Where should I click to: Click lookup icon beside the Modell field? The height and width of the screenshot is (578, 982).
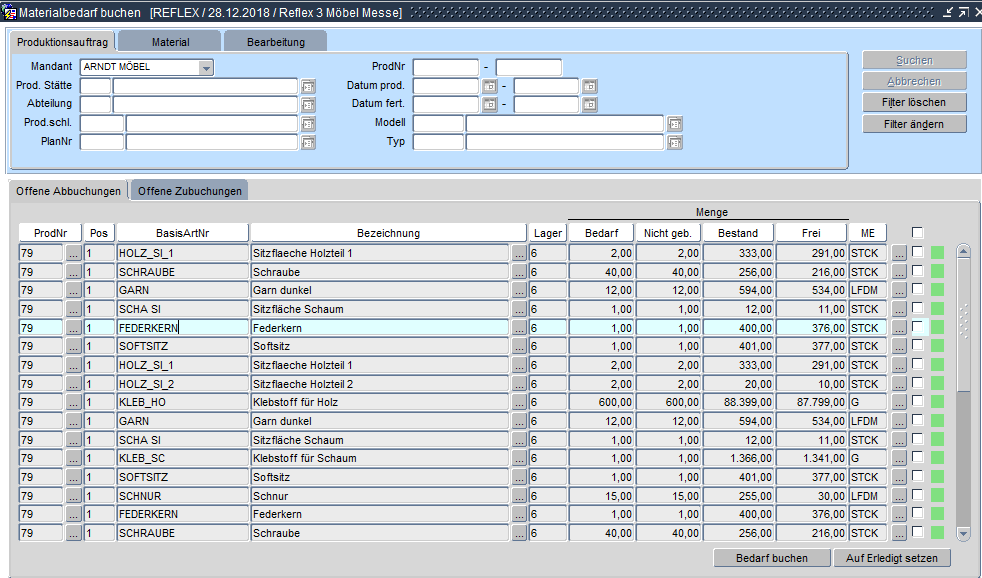tap(675, 124)
